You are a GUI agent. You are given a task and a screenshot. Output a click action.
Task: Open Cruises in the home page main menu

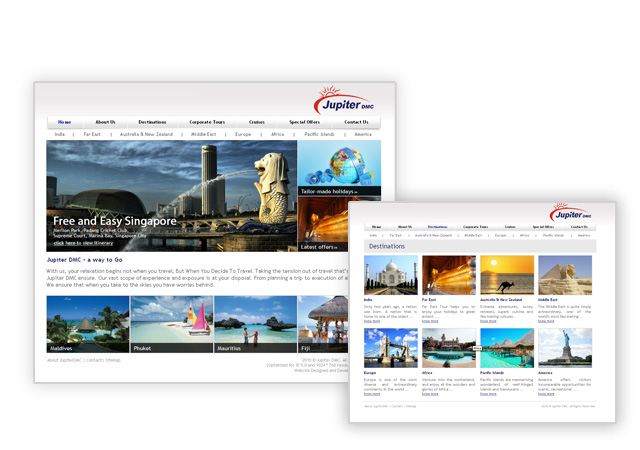[257, 122]
